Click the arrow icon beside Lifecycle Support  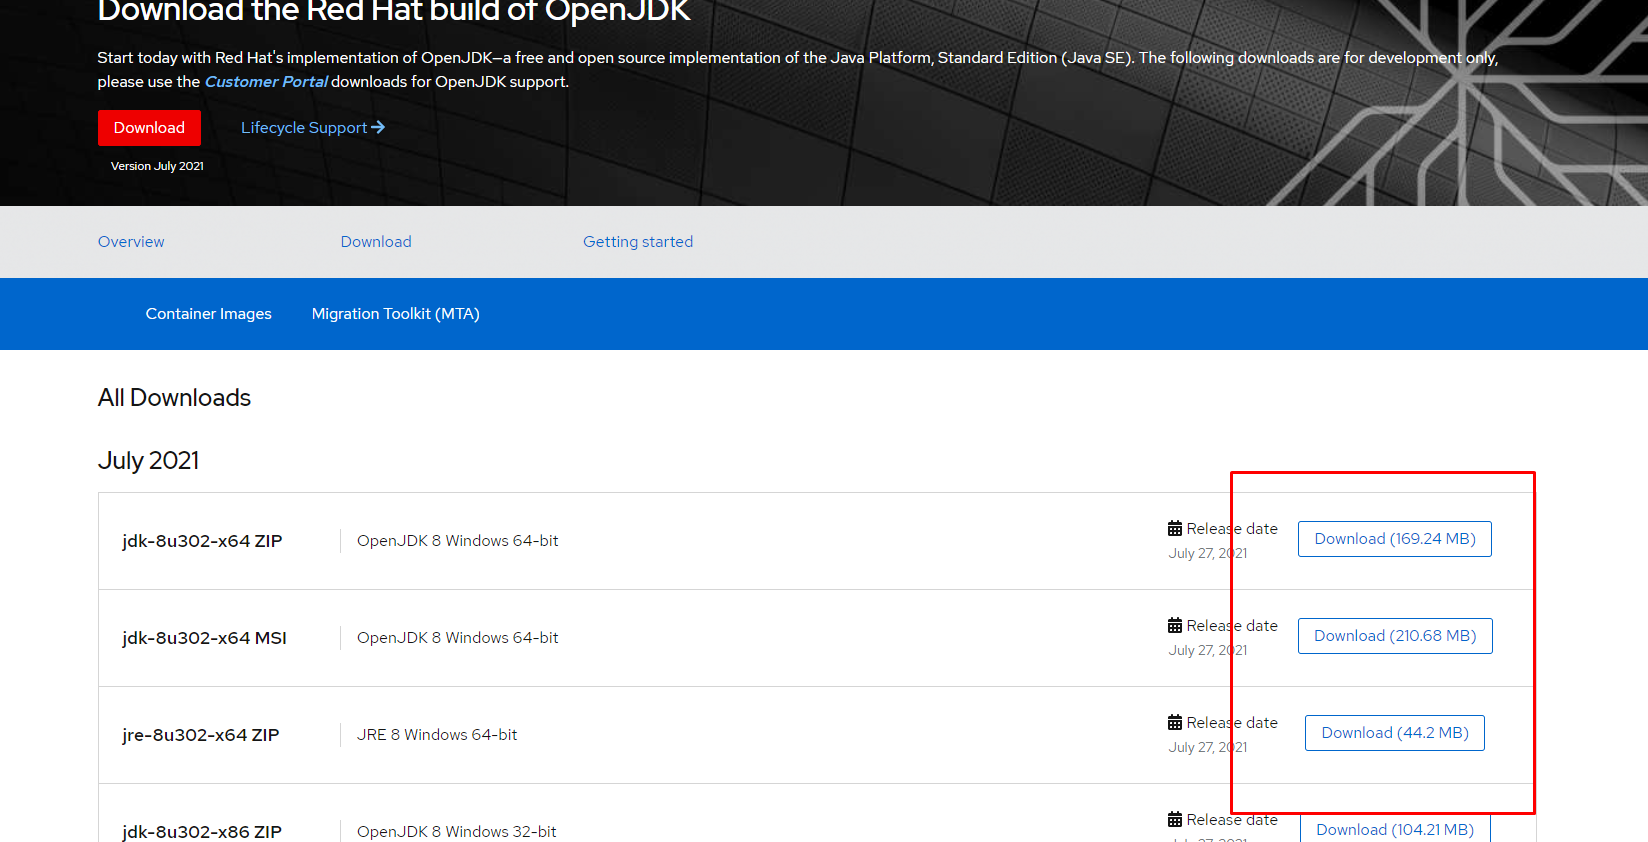click(x=378, y=128)
